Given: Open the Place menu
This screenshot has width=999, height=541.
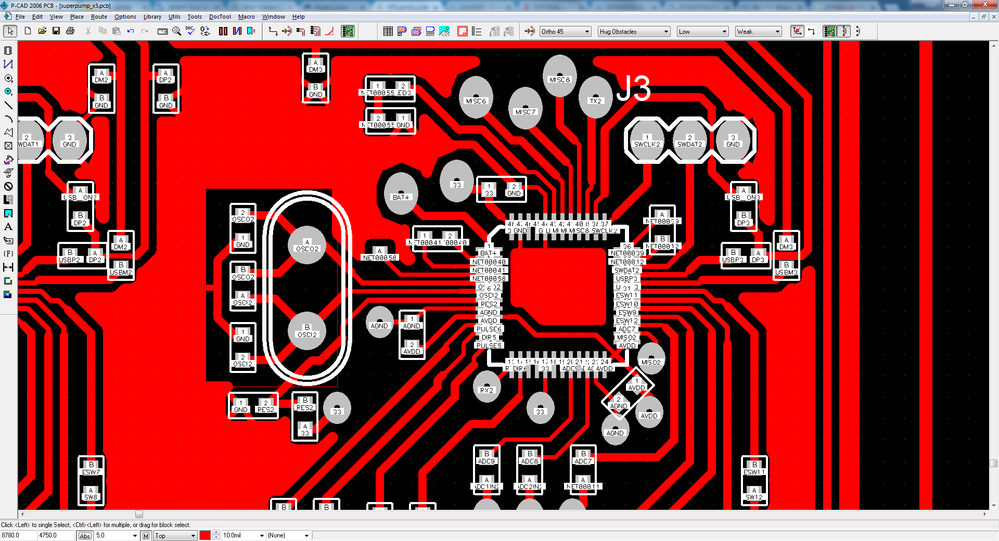Looking at the screenshot, I should [x=76, y=17].
